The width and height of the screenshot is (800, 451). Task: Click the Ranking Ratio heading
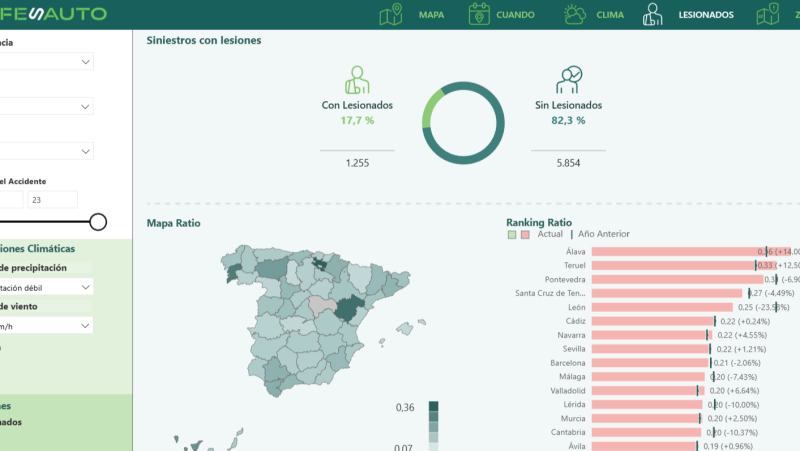click(539, 222)
